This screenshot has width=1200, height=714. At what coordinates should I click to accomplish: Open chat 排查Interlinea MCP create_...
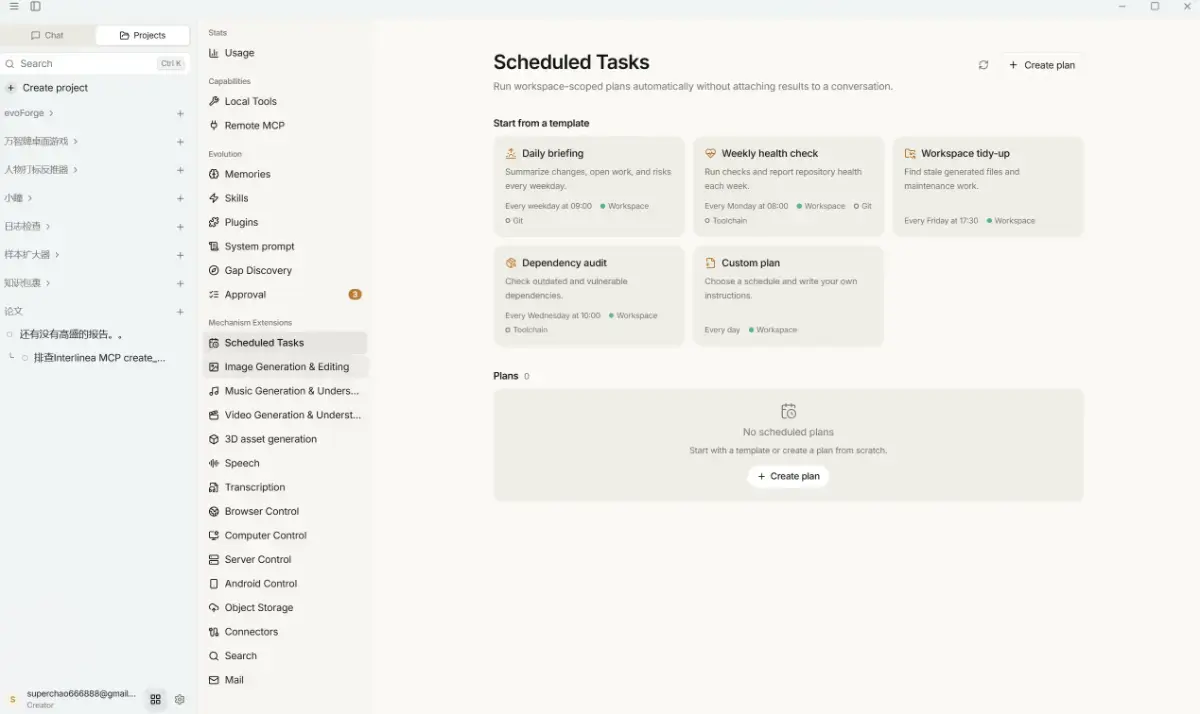coord(100,358)
